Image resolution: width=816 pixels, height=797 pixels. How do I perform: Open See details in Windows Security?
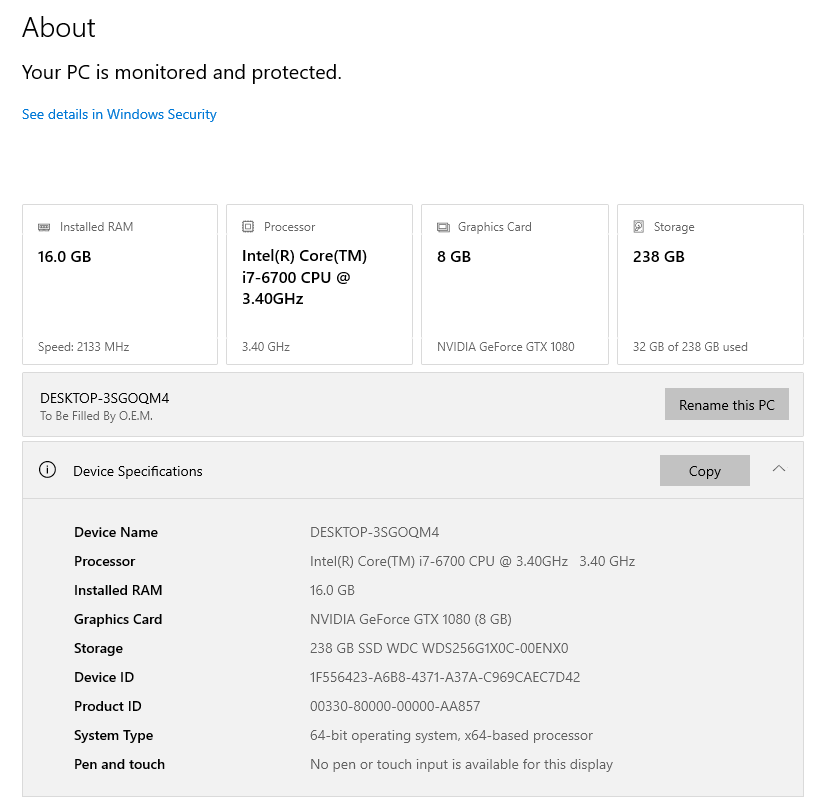tap(119, 114)
